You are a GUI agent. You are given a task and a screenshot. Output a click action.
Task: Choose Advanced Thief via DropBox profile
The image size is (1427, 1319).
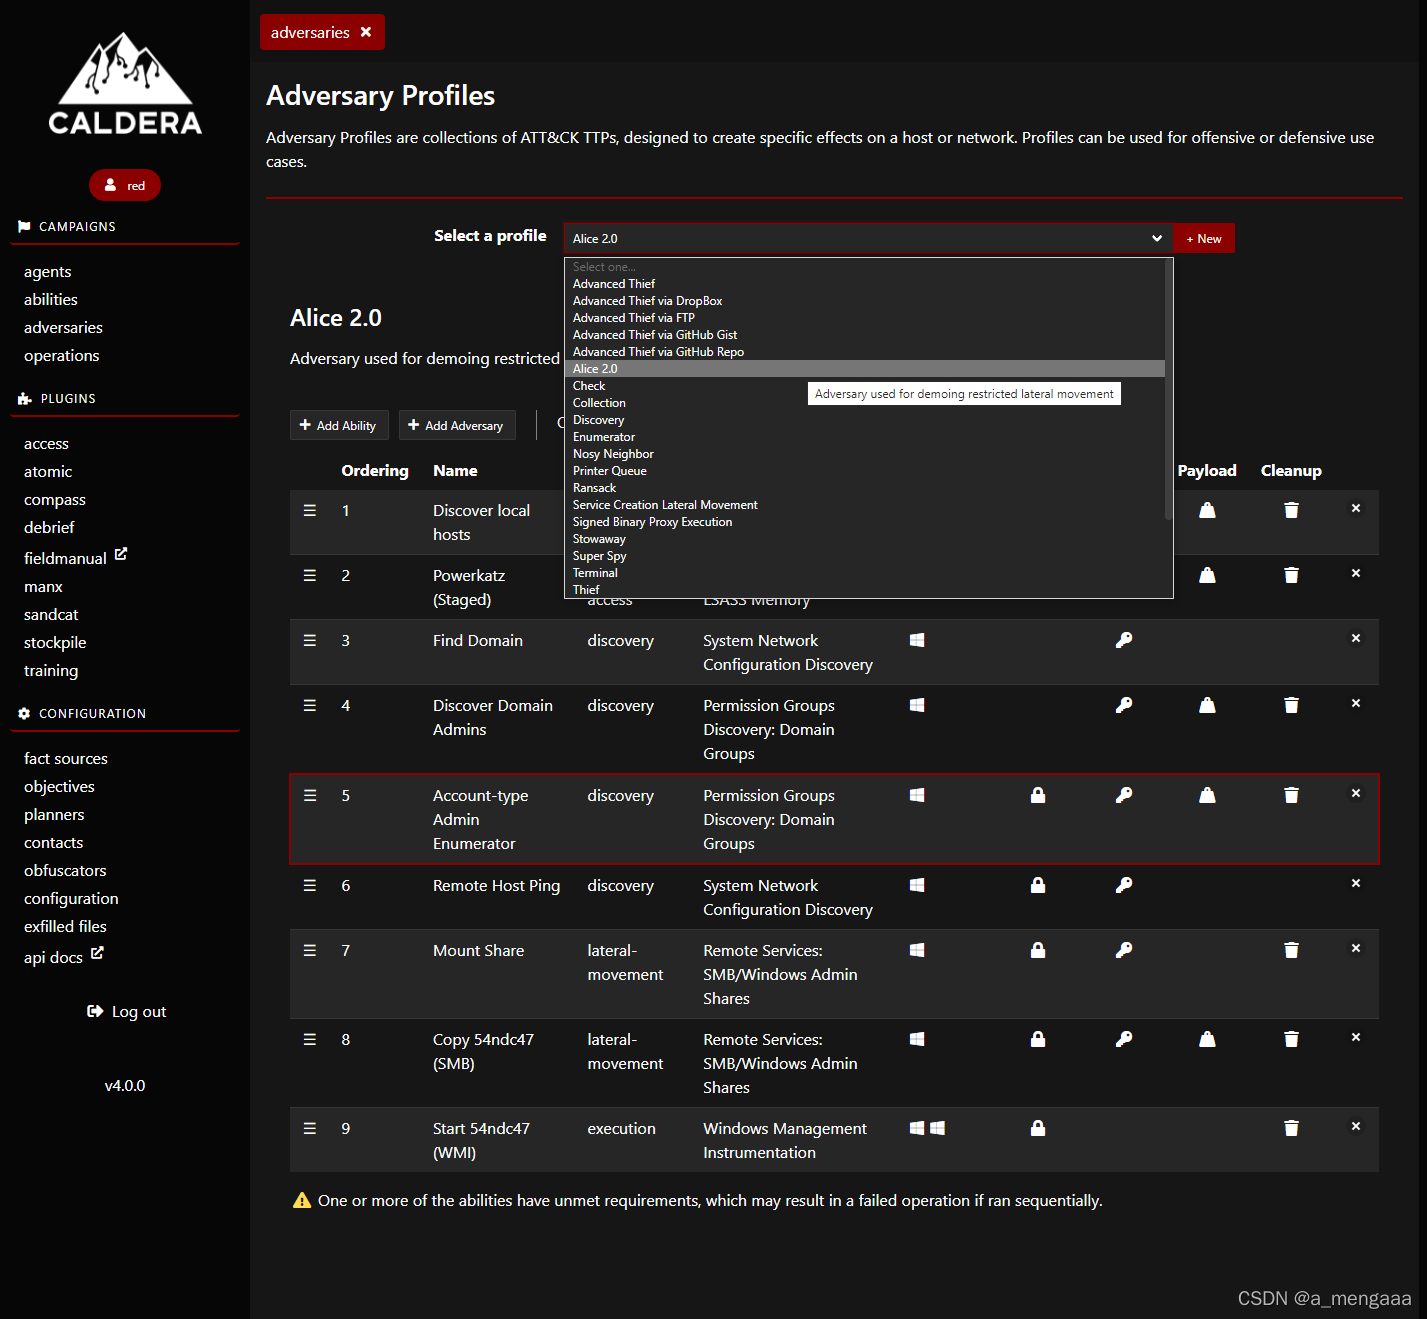(x=647, y=300)
